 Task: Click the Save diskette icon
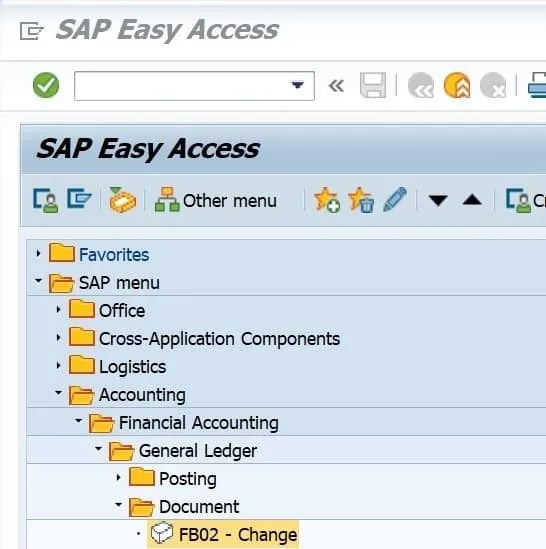pos(373,85)
